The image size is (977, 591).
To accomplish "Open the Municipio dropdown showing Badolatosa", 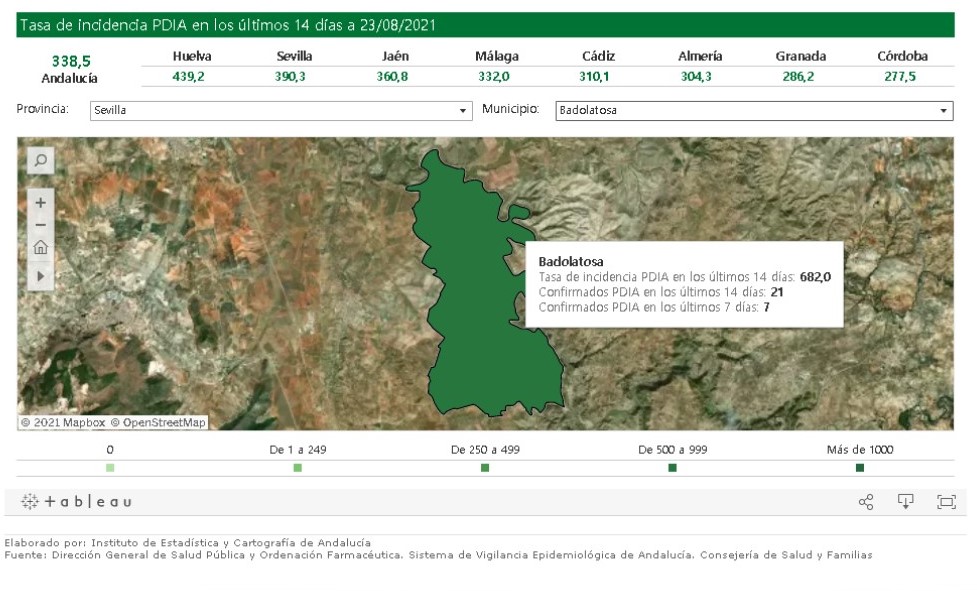I will [x=752, y=111].
